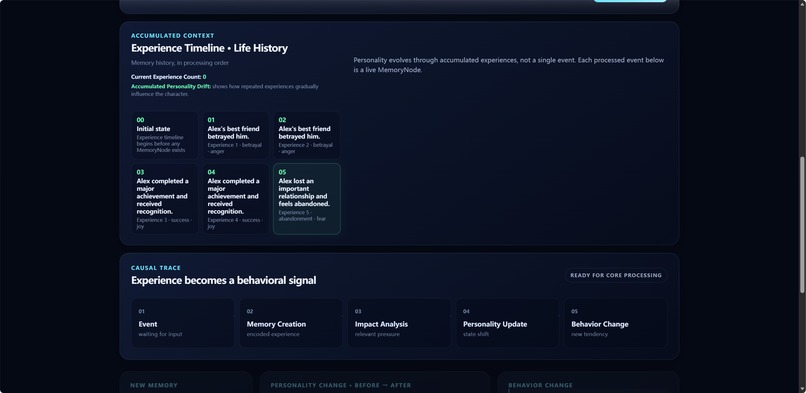Click the Personality evolves description paragraph
The image size is (806, 393).
point(508,65)
